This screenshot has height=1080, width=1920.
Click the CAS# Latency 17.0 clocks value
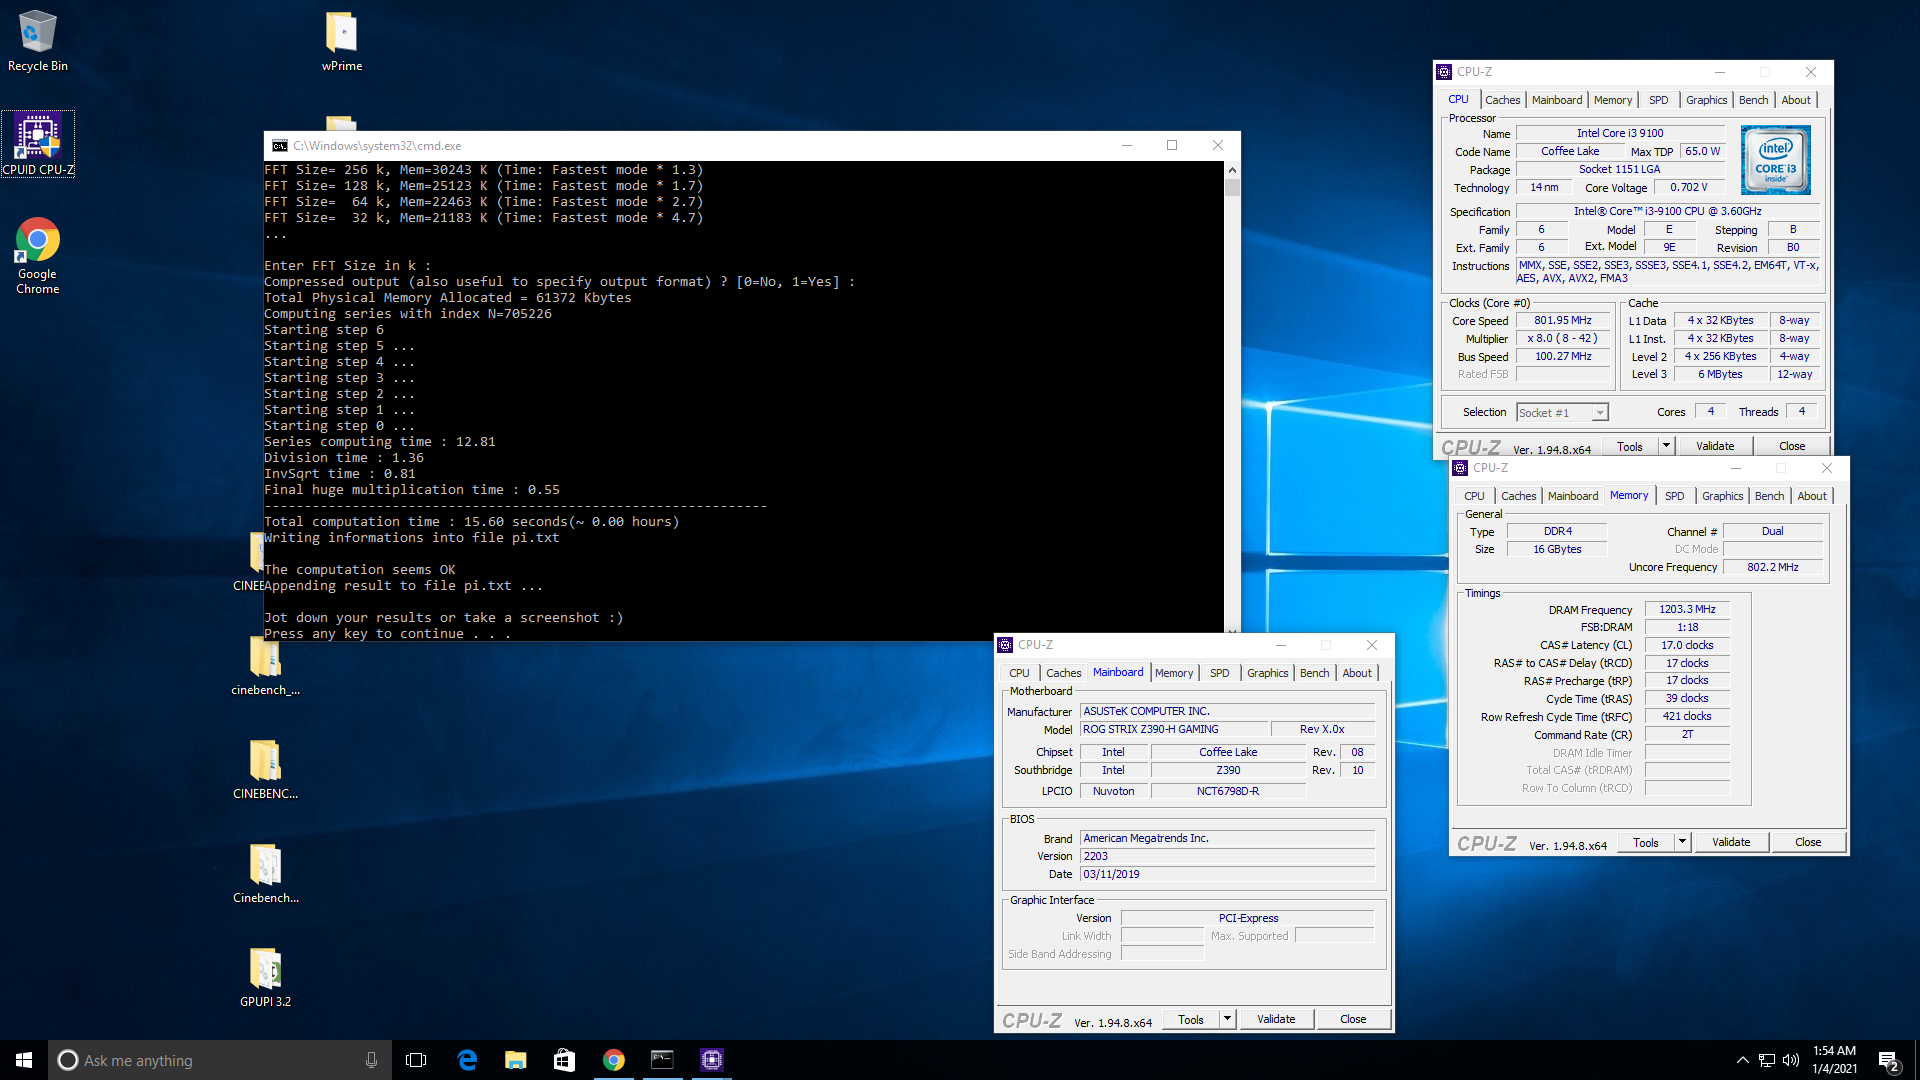coord(1687,645)
